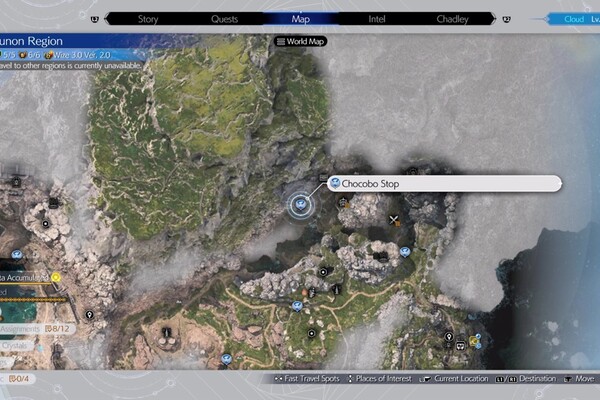Click the Cloud character level tag
600x400 pixels.
(574, 19)
